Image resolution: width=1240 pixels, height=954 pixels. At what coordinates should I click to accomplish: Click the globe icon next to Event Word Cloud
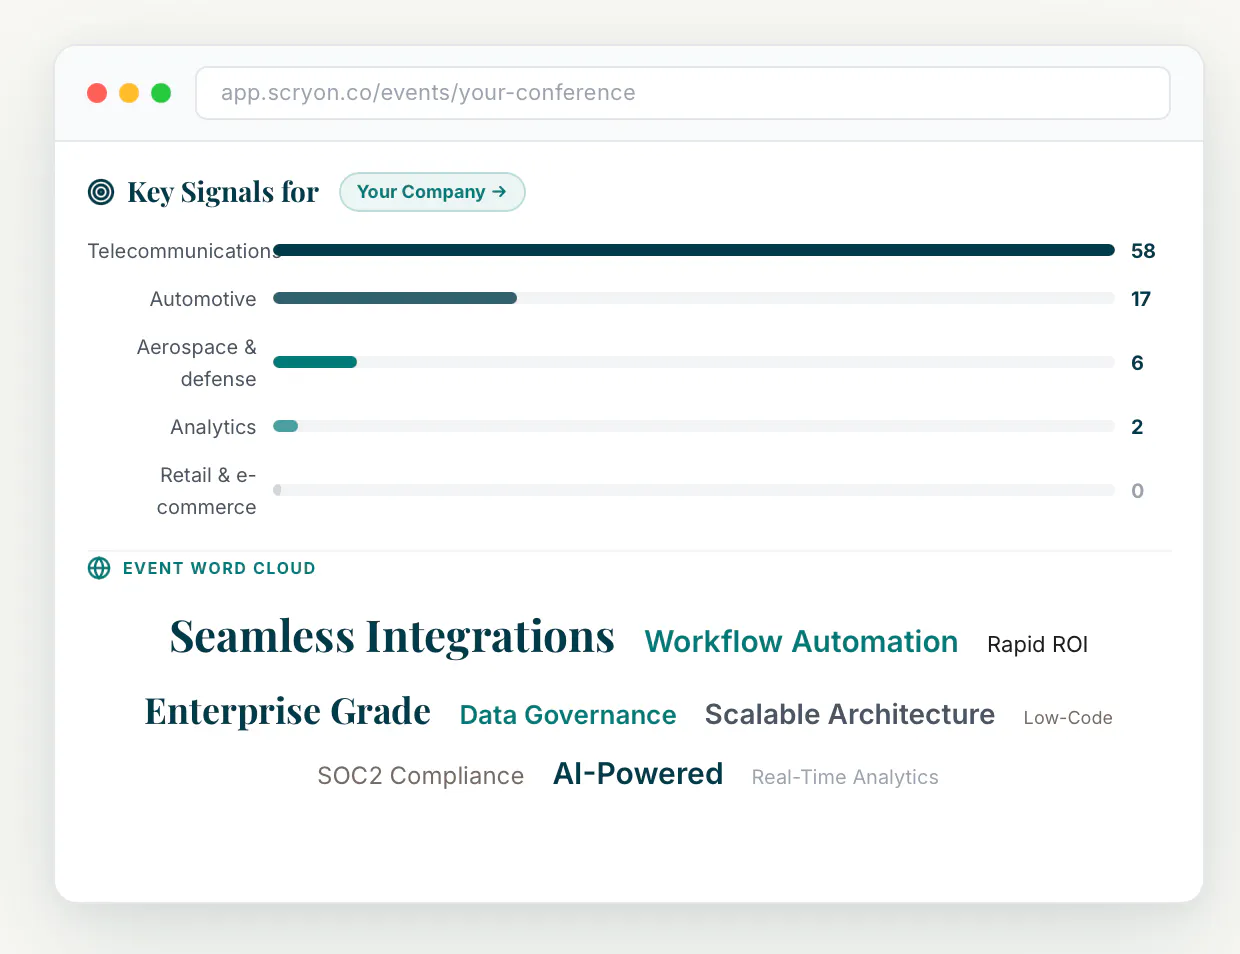(x=99, y=568)
